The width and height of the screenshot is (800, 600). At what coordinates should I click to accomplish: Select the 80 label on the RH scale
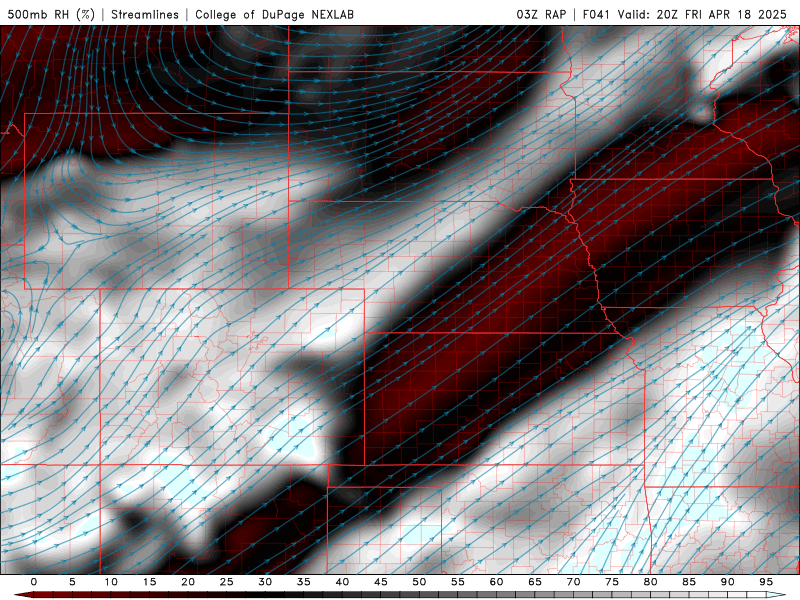(x=651, y=582)
